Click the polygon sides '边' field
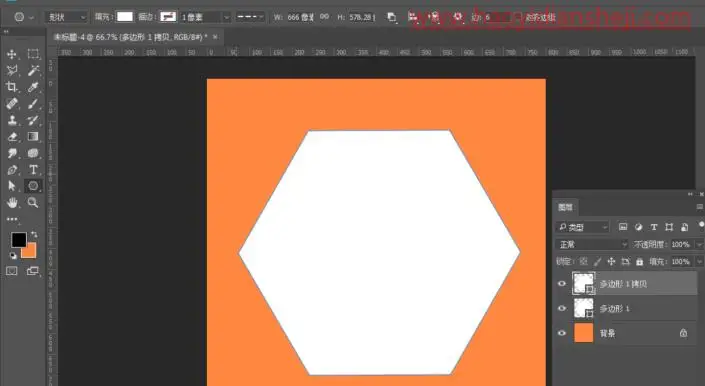The image size is (705, 386). click(x=499, y=18)
